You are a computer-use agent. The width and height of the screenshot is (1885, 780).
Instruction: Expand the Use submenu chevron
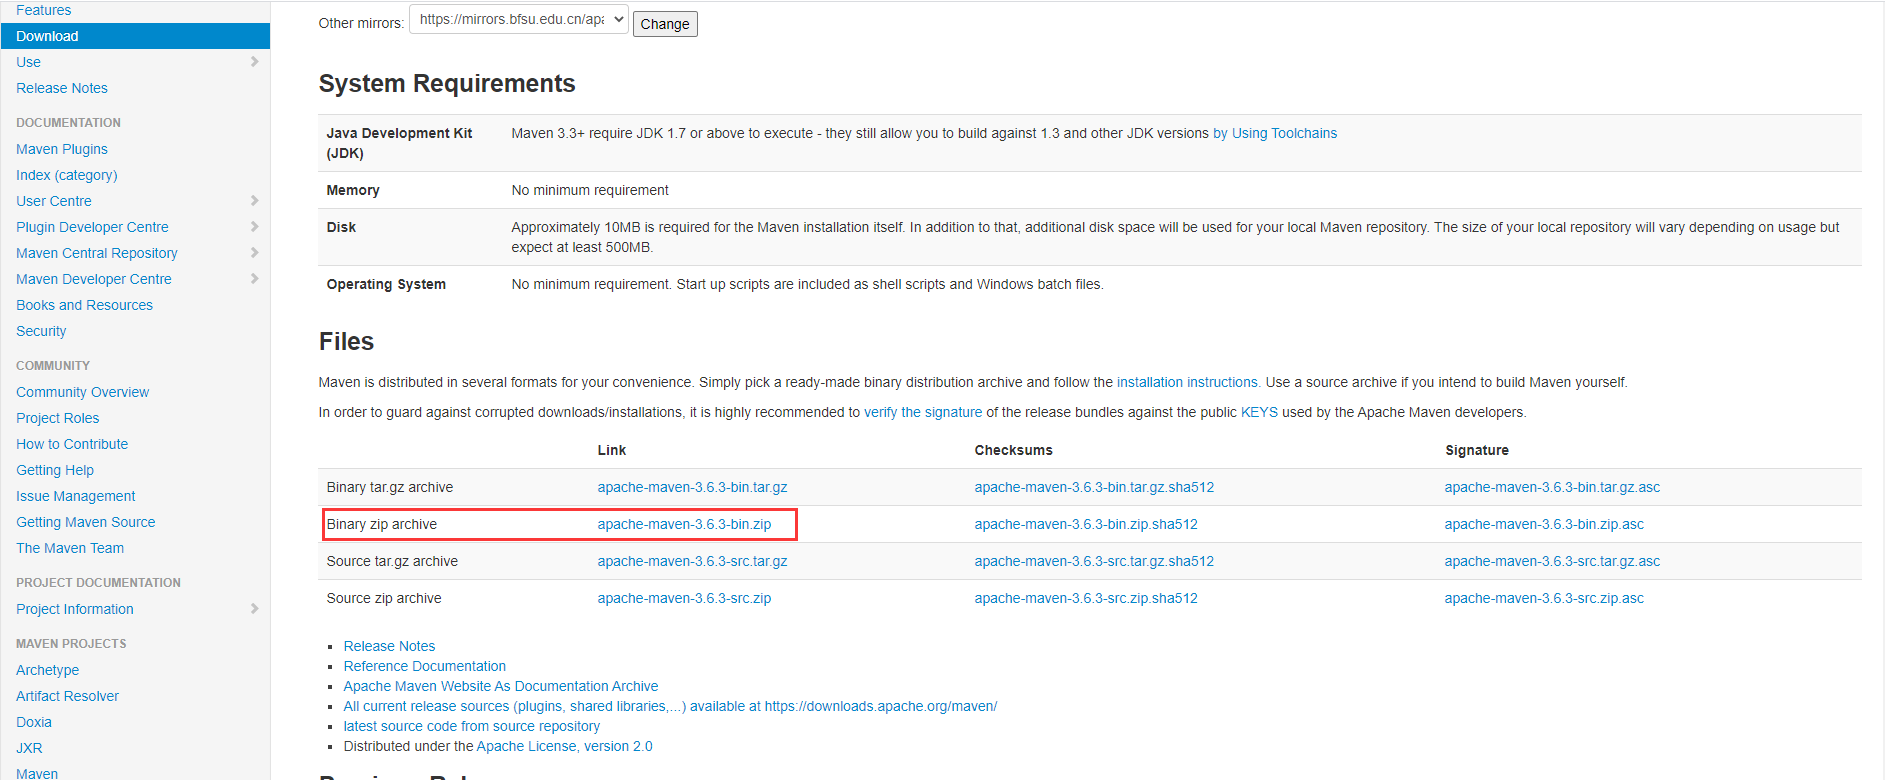pyautogui.click(x=254, y=62)
